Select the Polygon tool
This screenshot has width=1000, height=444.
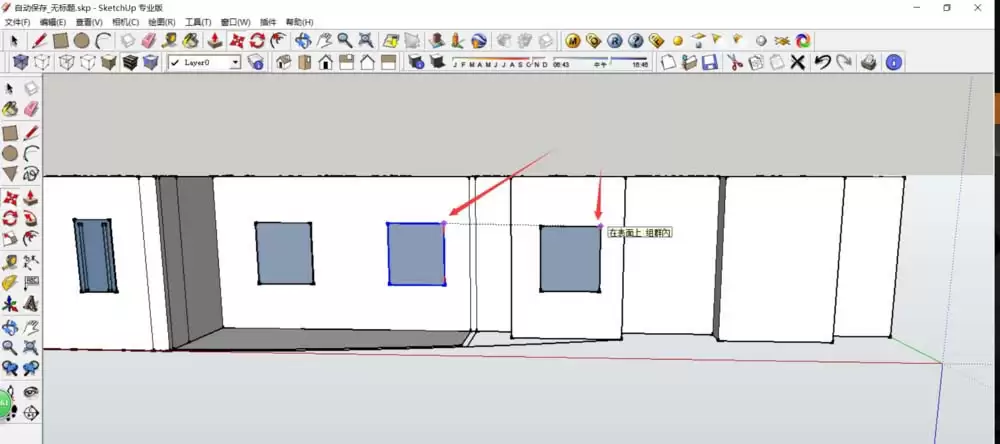10,174
